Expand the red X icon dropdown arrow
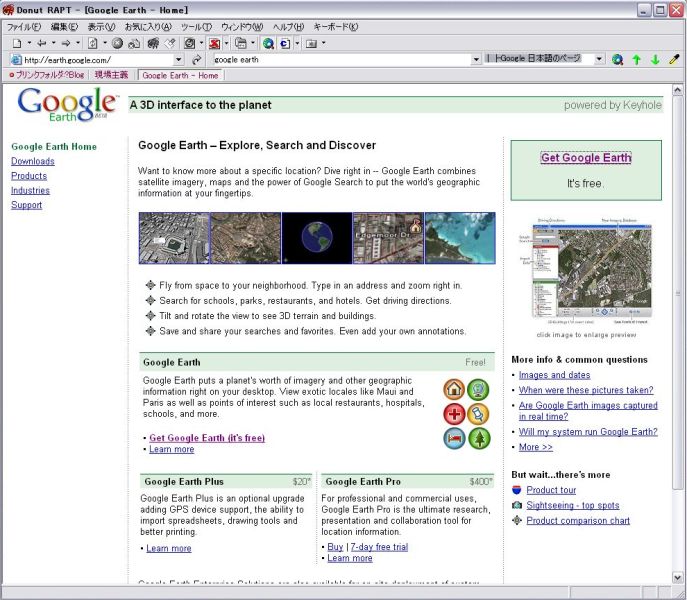687x600 pixels. pyautogui.click(x=227, y=43)
